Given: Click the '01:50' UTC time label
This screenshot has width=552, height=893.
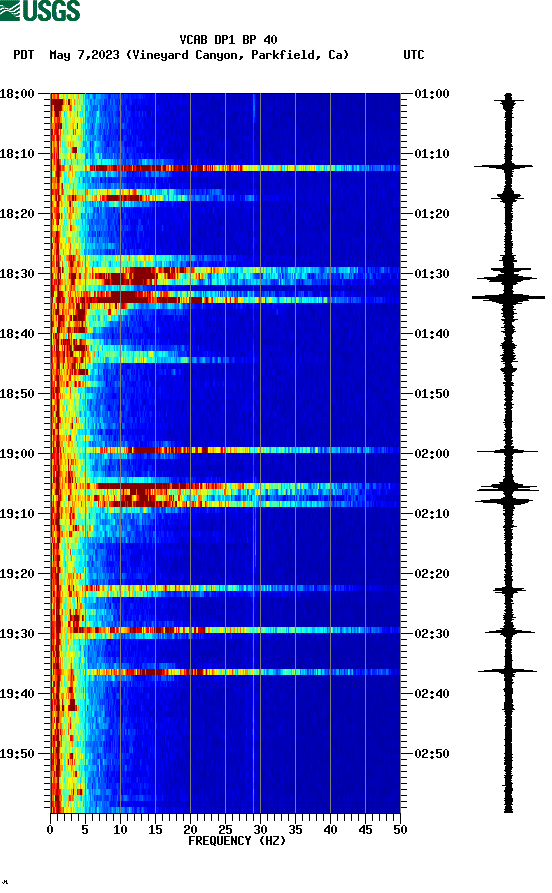Looking at the screenshot, I should 432,394.
